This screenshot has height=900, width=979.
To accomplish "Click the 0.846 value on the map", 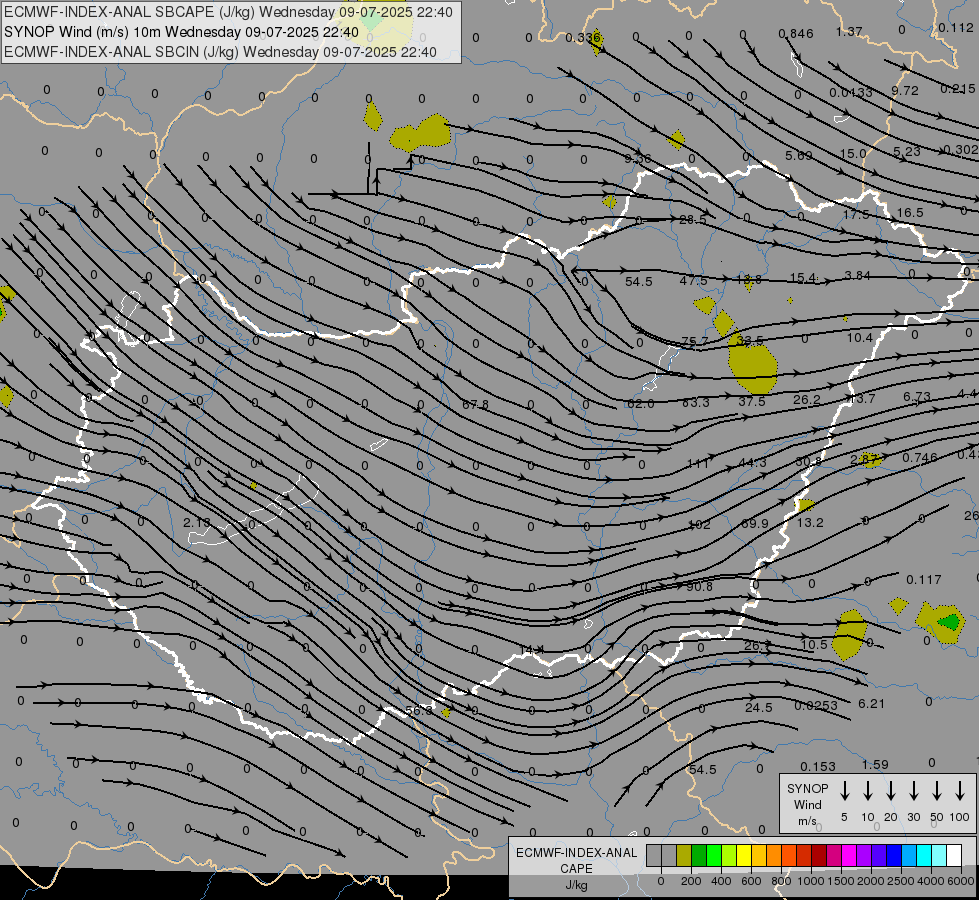I will [796, 34].
